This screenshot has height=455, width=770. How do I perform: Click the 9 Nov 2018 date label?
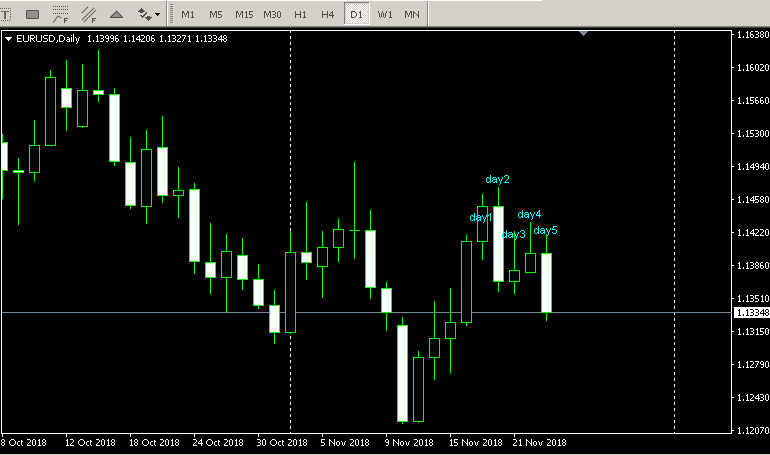[409, 443]
